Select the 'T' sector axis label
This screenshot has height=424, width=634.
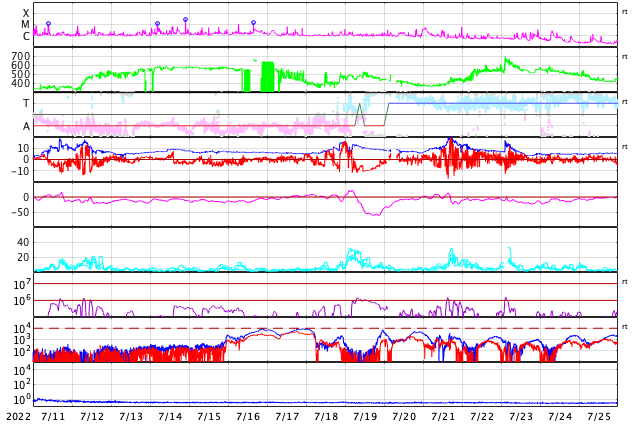click(26, 103)
